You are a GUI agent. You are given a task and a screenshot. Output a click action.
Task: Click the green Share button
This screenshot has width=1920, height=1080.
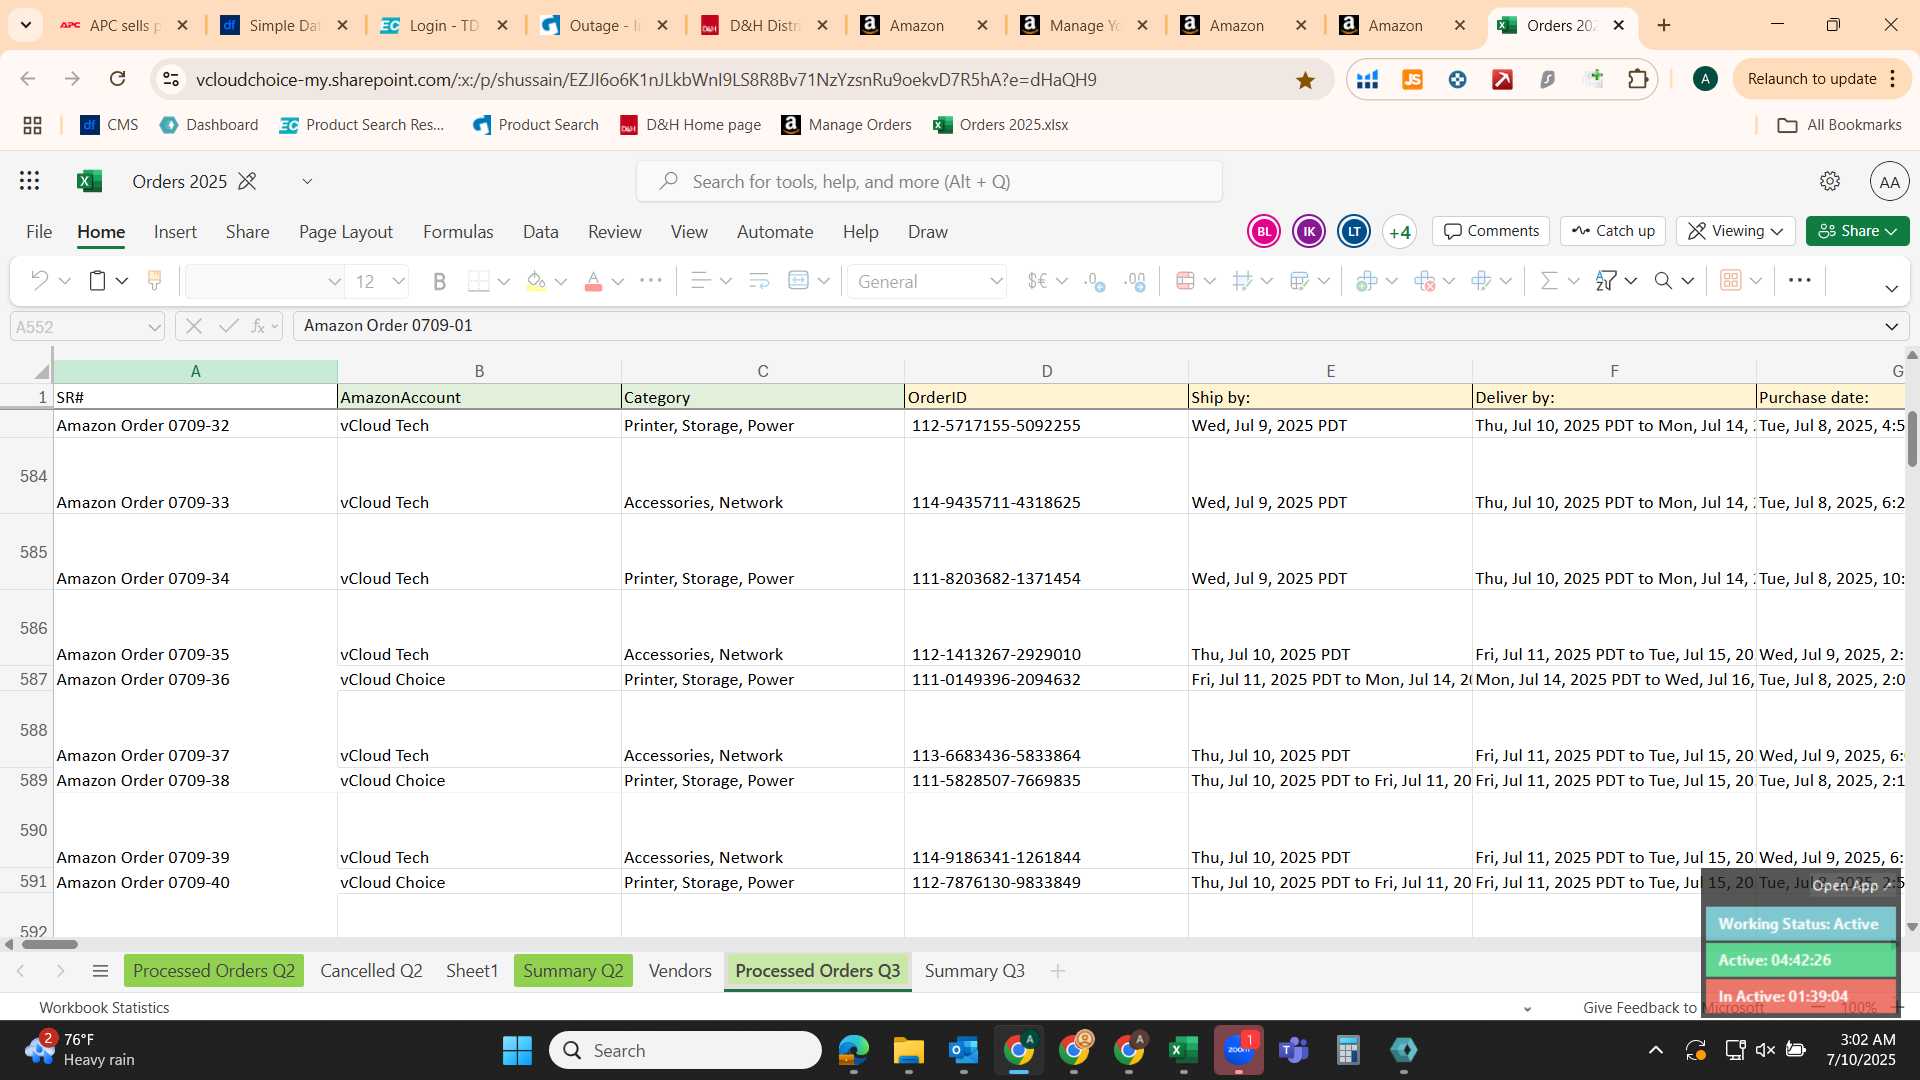1857,231
